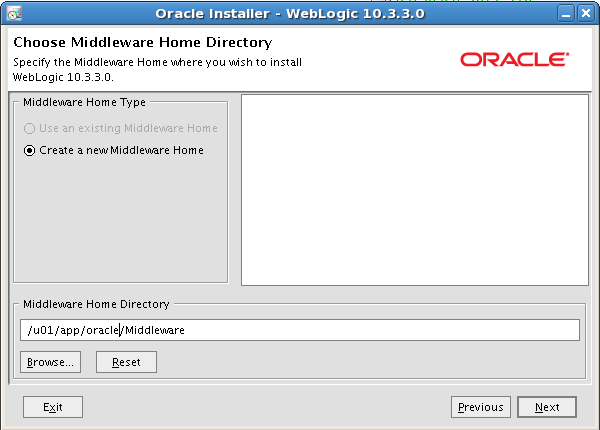
Task: Click the Choose Middleware Home Directory heading
Action: click(143, 42)
